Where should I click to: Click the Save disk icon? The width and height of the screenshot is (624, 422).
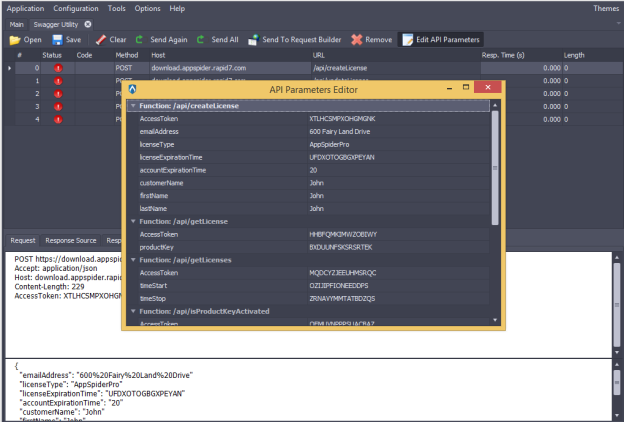coord(58,40)
